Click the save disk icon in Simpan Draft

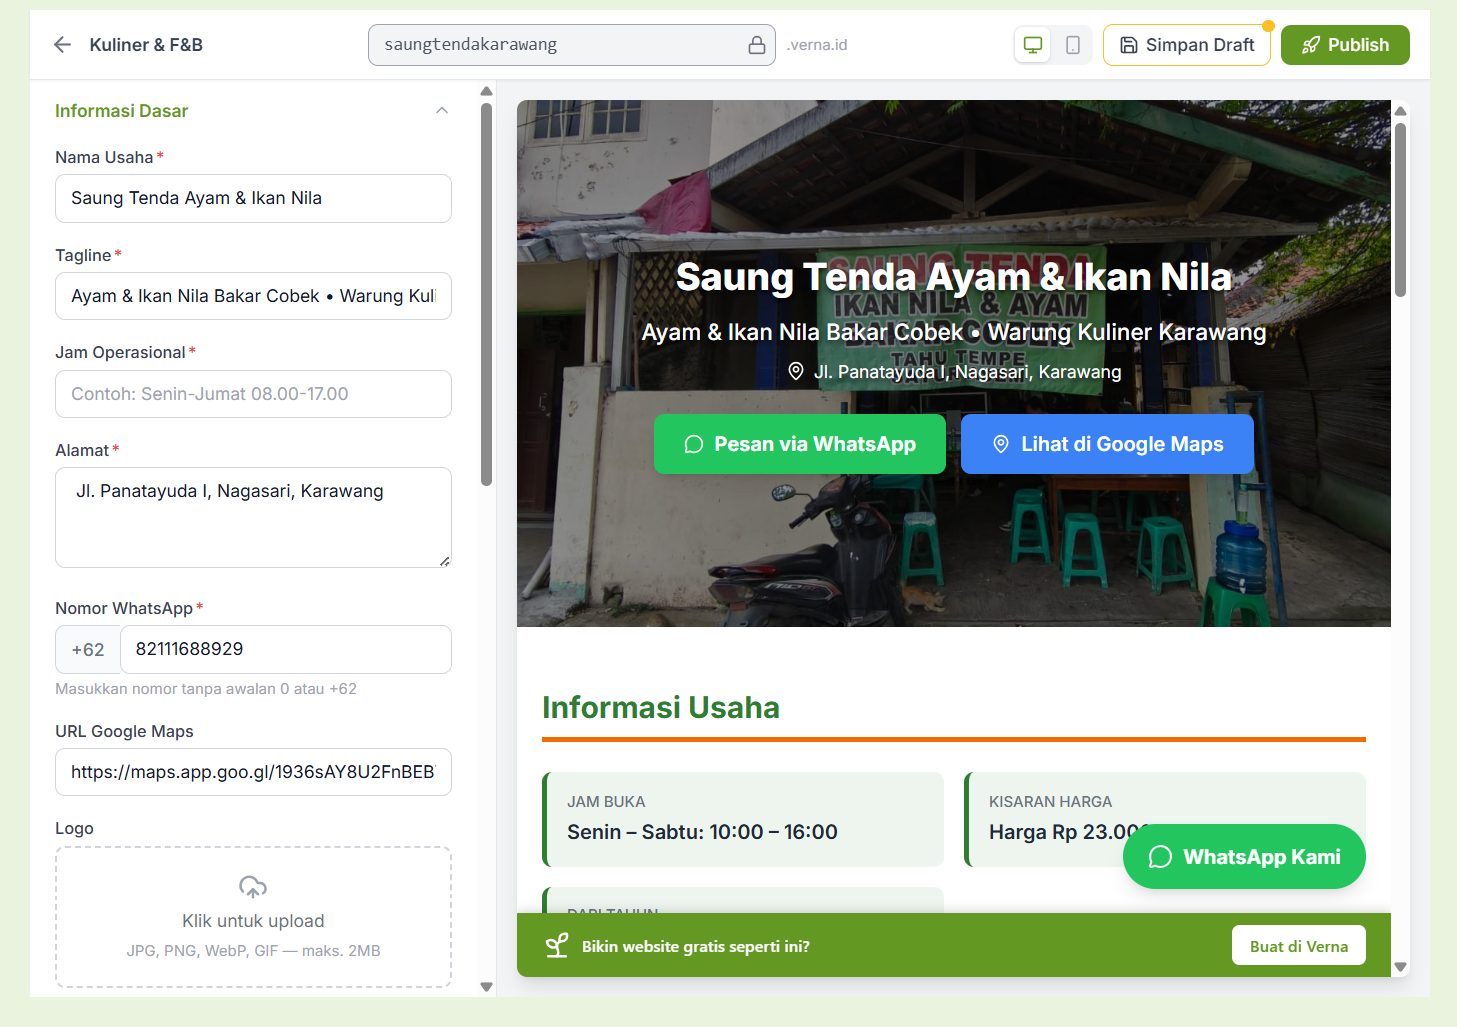pyautogui.click(x=1129, y=45)
